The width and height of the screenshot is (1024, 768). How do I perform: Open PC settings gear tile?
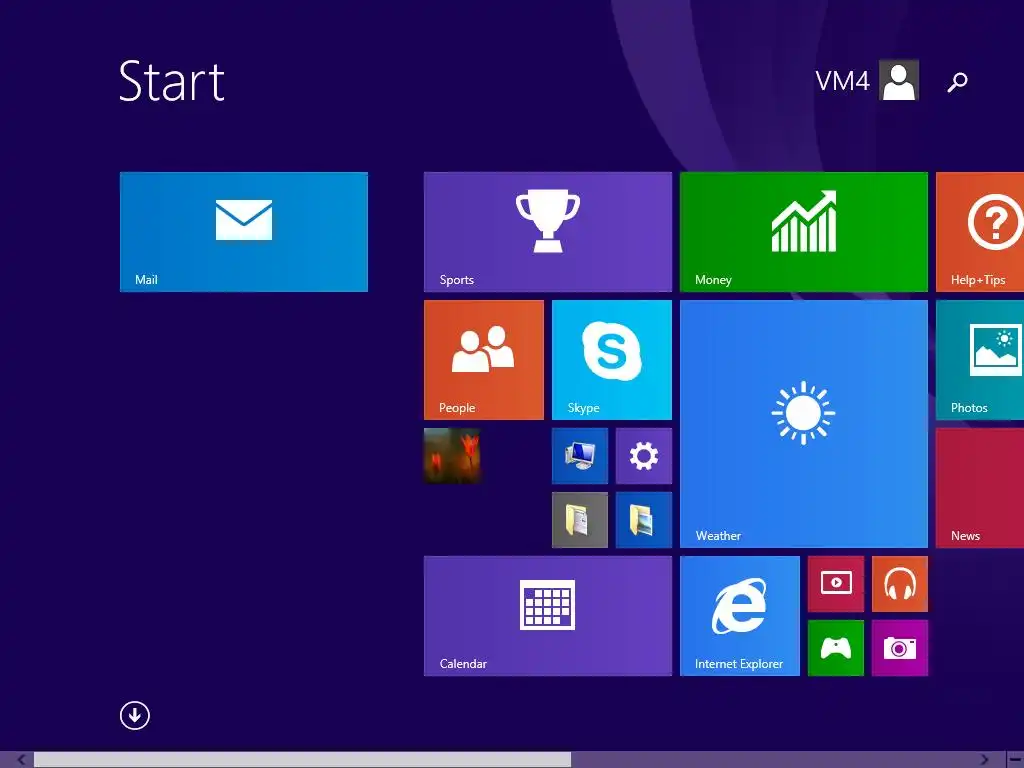[643, 456]
